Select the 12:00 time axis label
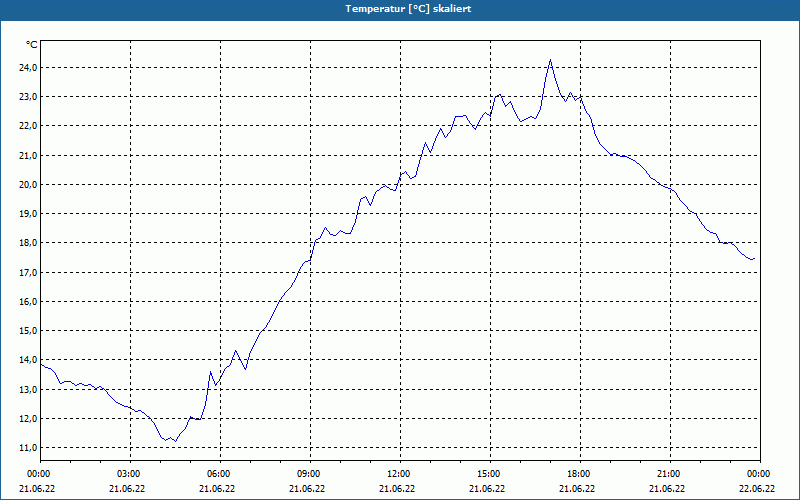This screenshot has width=800, height=500. coord(397,474)
